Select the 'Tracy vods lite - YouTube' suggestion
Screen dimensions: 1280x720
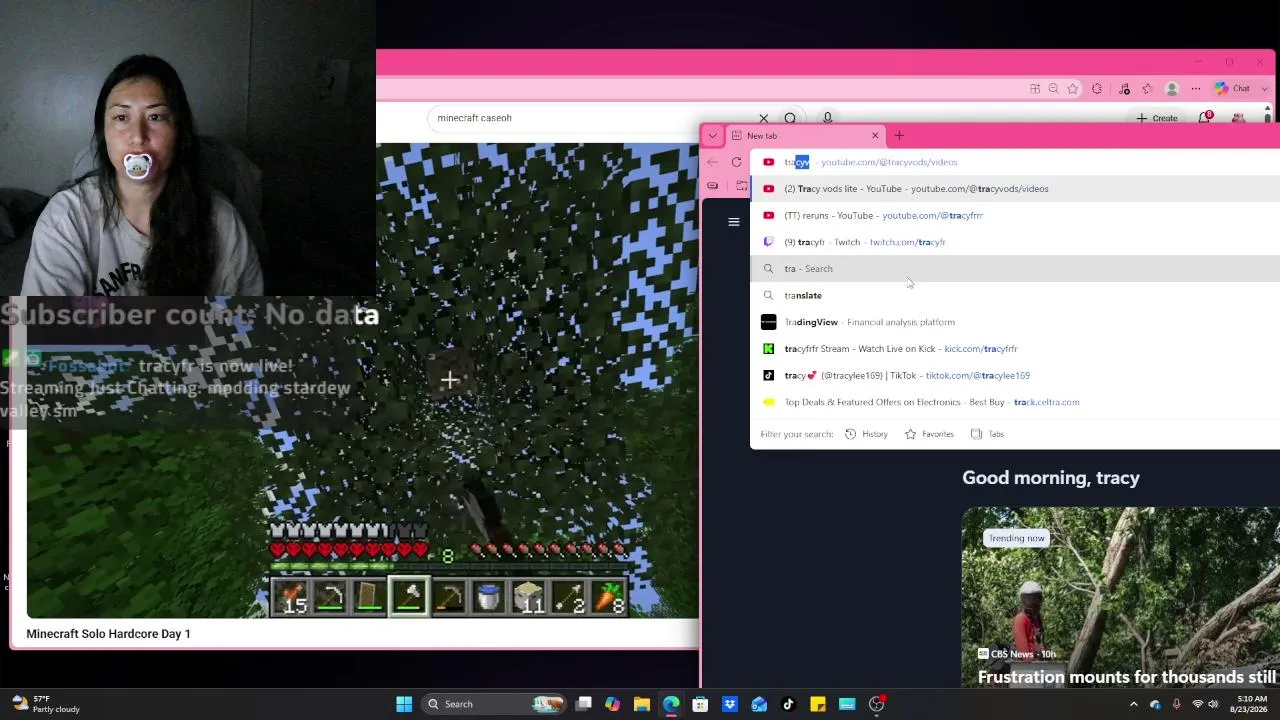tap(1015, 189)
